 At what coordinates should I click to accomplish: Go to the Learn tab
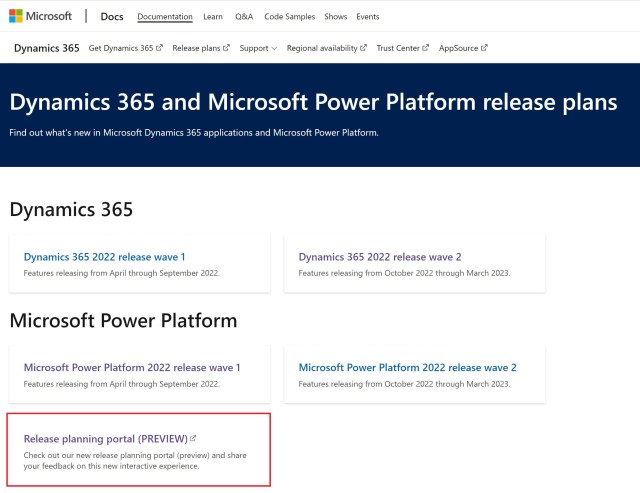pos(213,17)
